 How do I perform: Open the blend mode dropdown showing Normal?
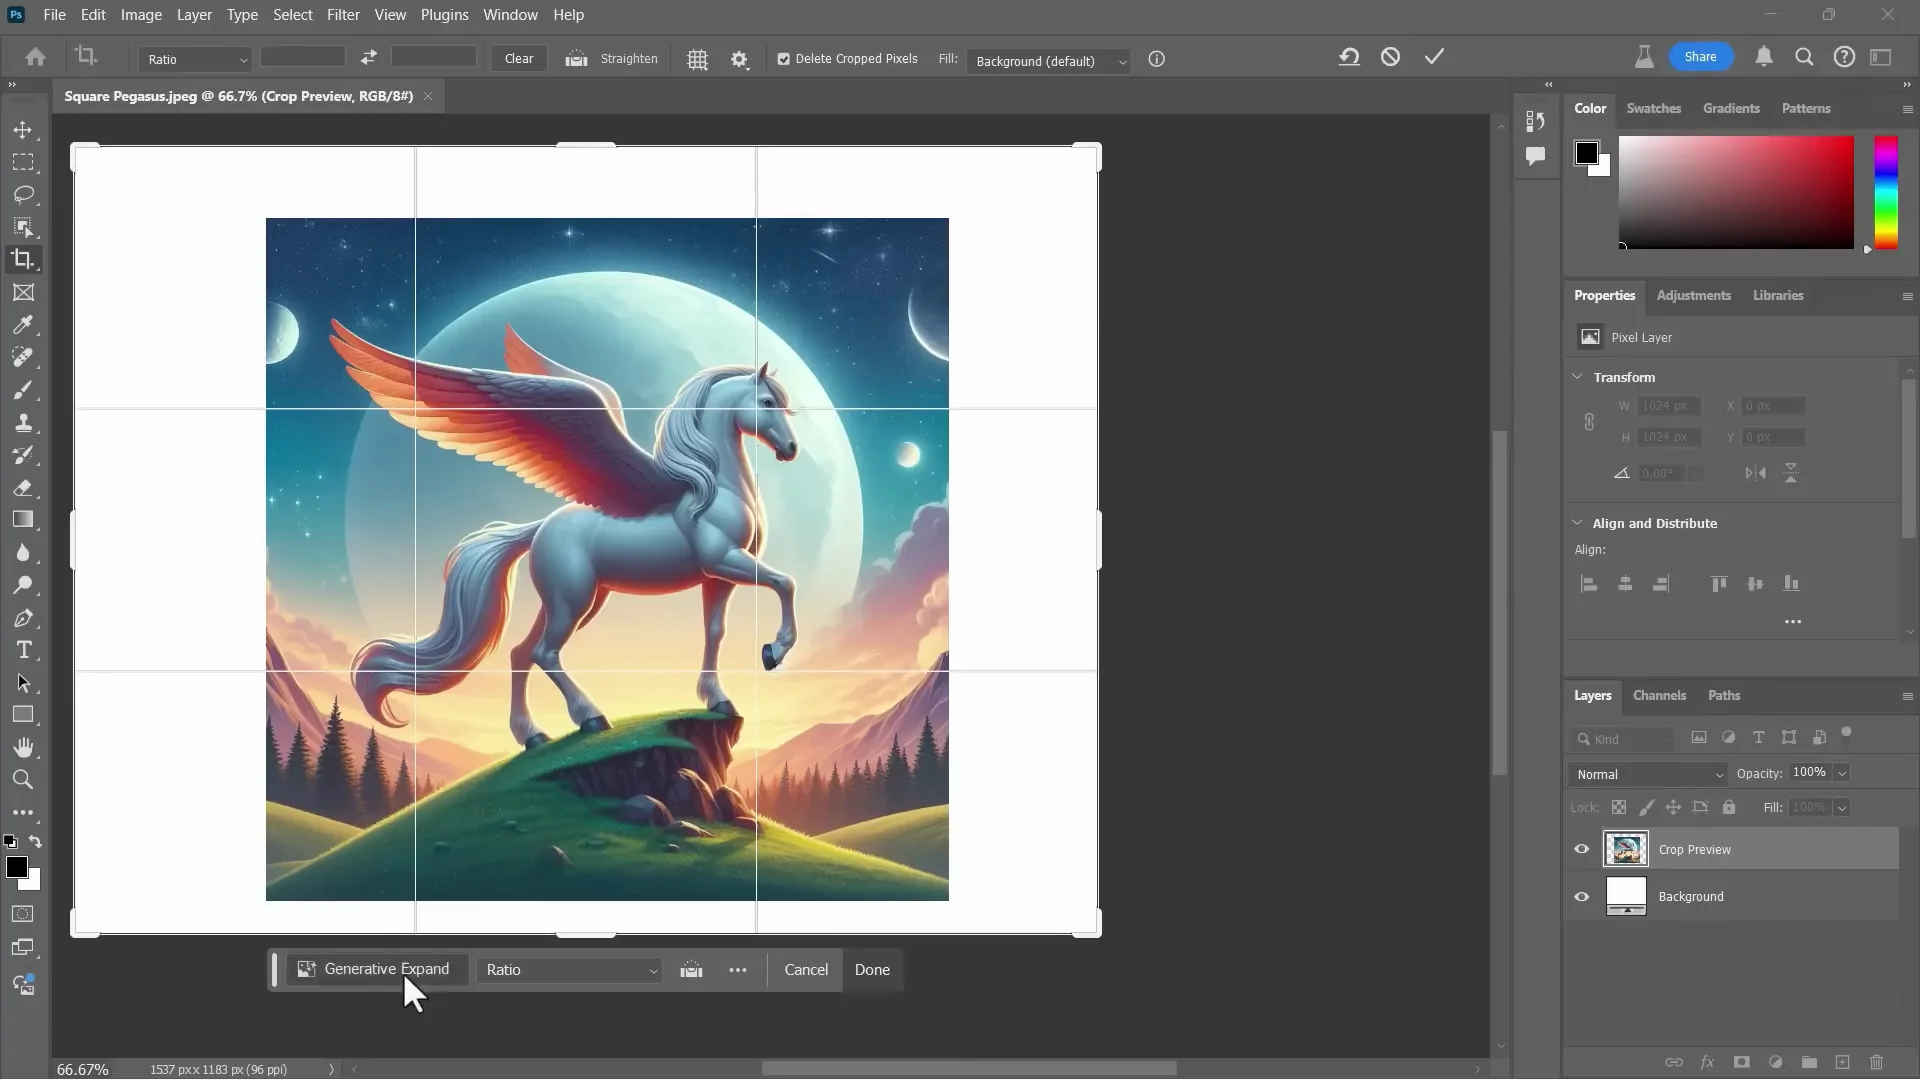[1646, 774]
